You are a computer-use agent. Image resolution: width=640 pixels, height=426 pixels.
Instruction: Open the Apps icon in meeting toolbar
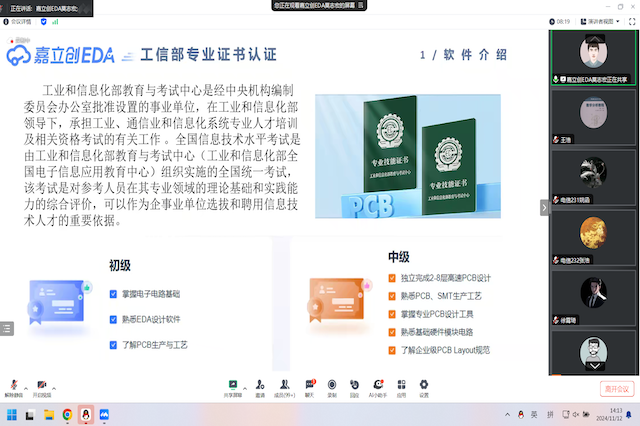pos(401,385)
